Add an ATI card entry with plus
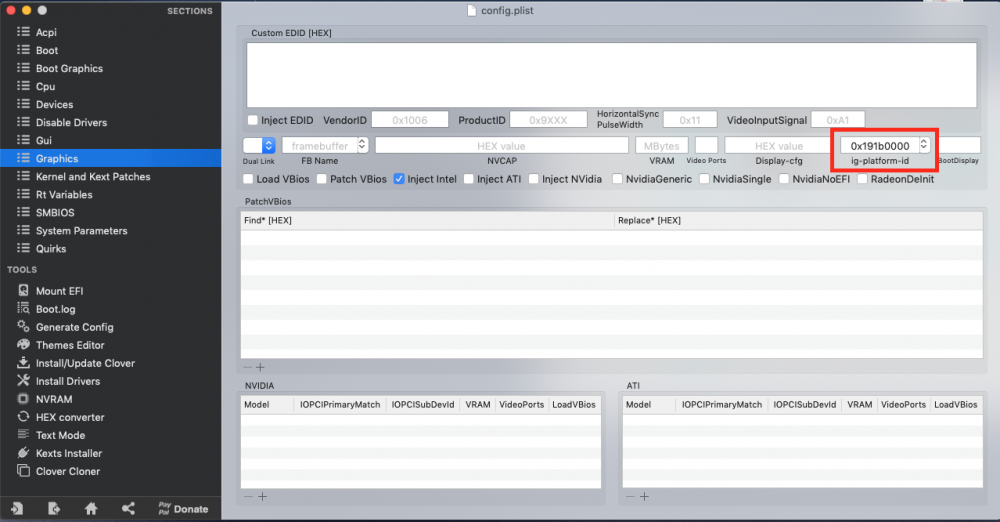This screenshot has height=522, width=1000. 644,496
